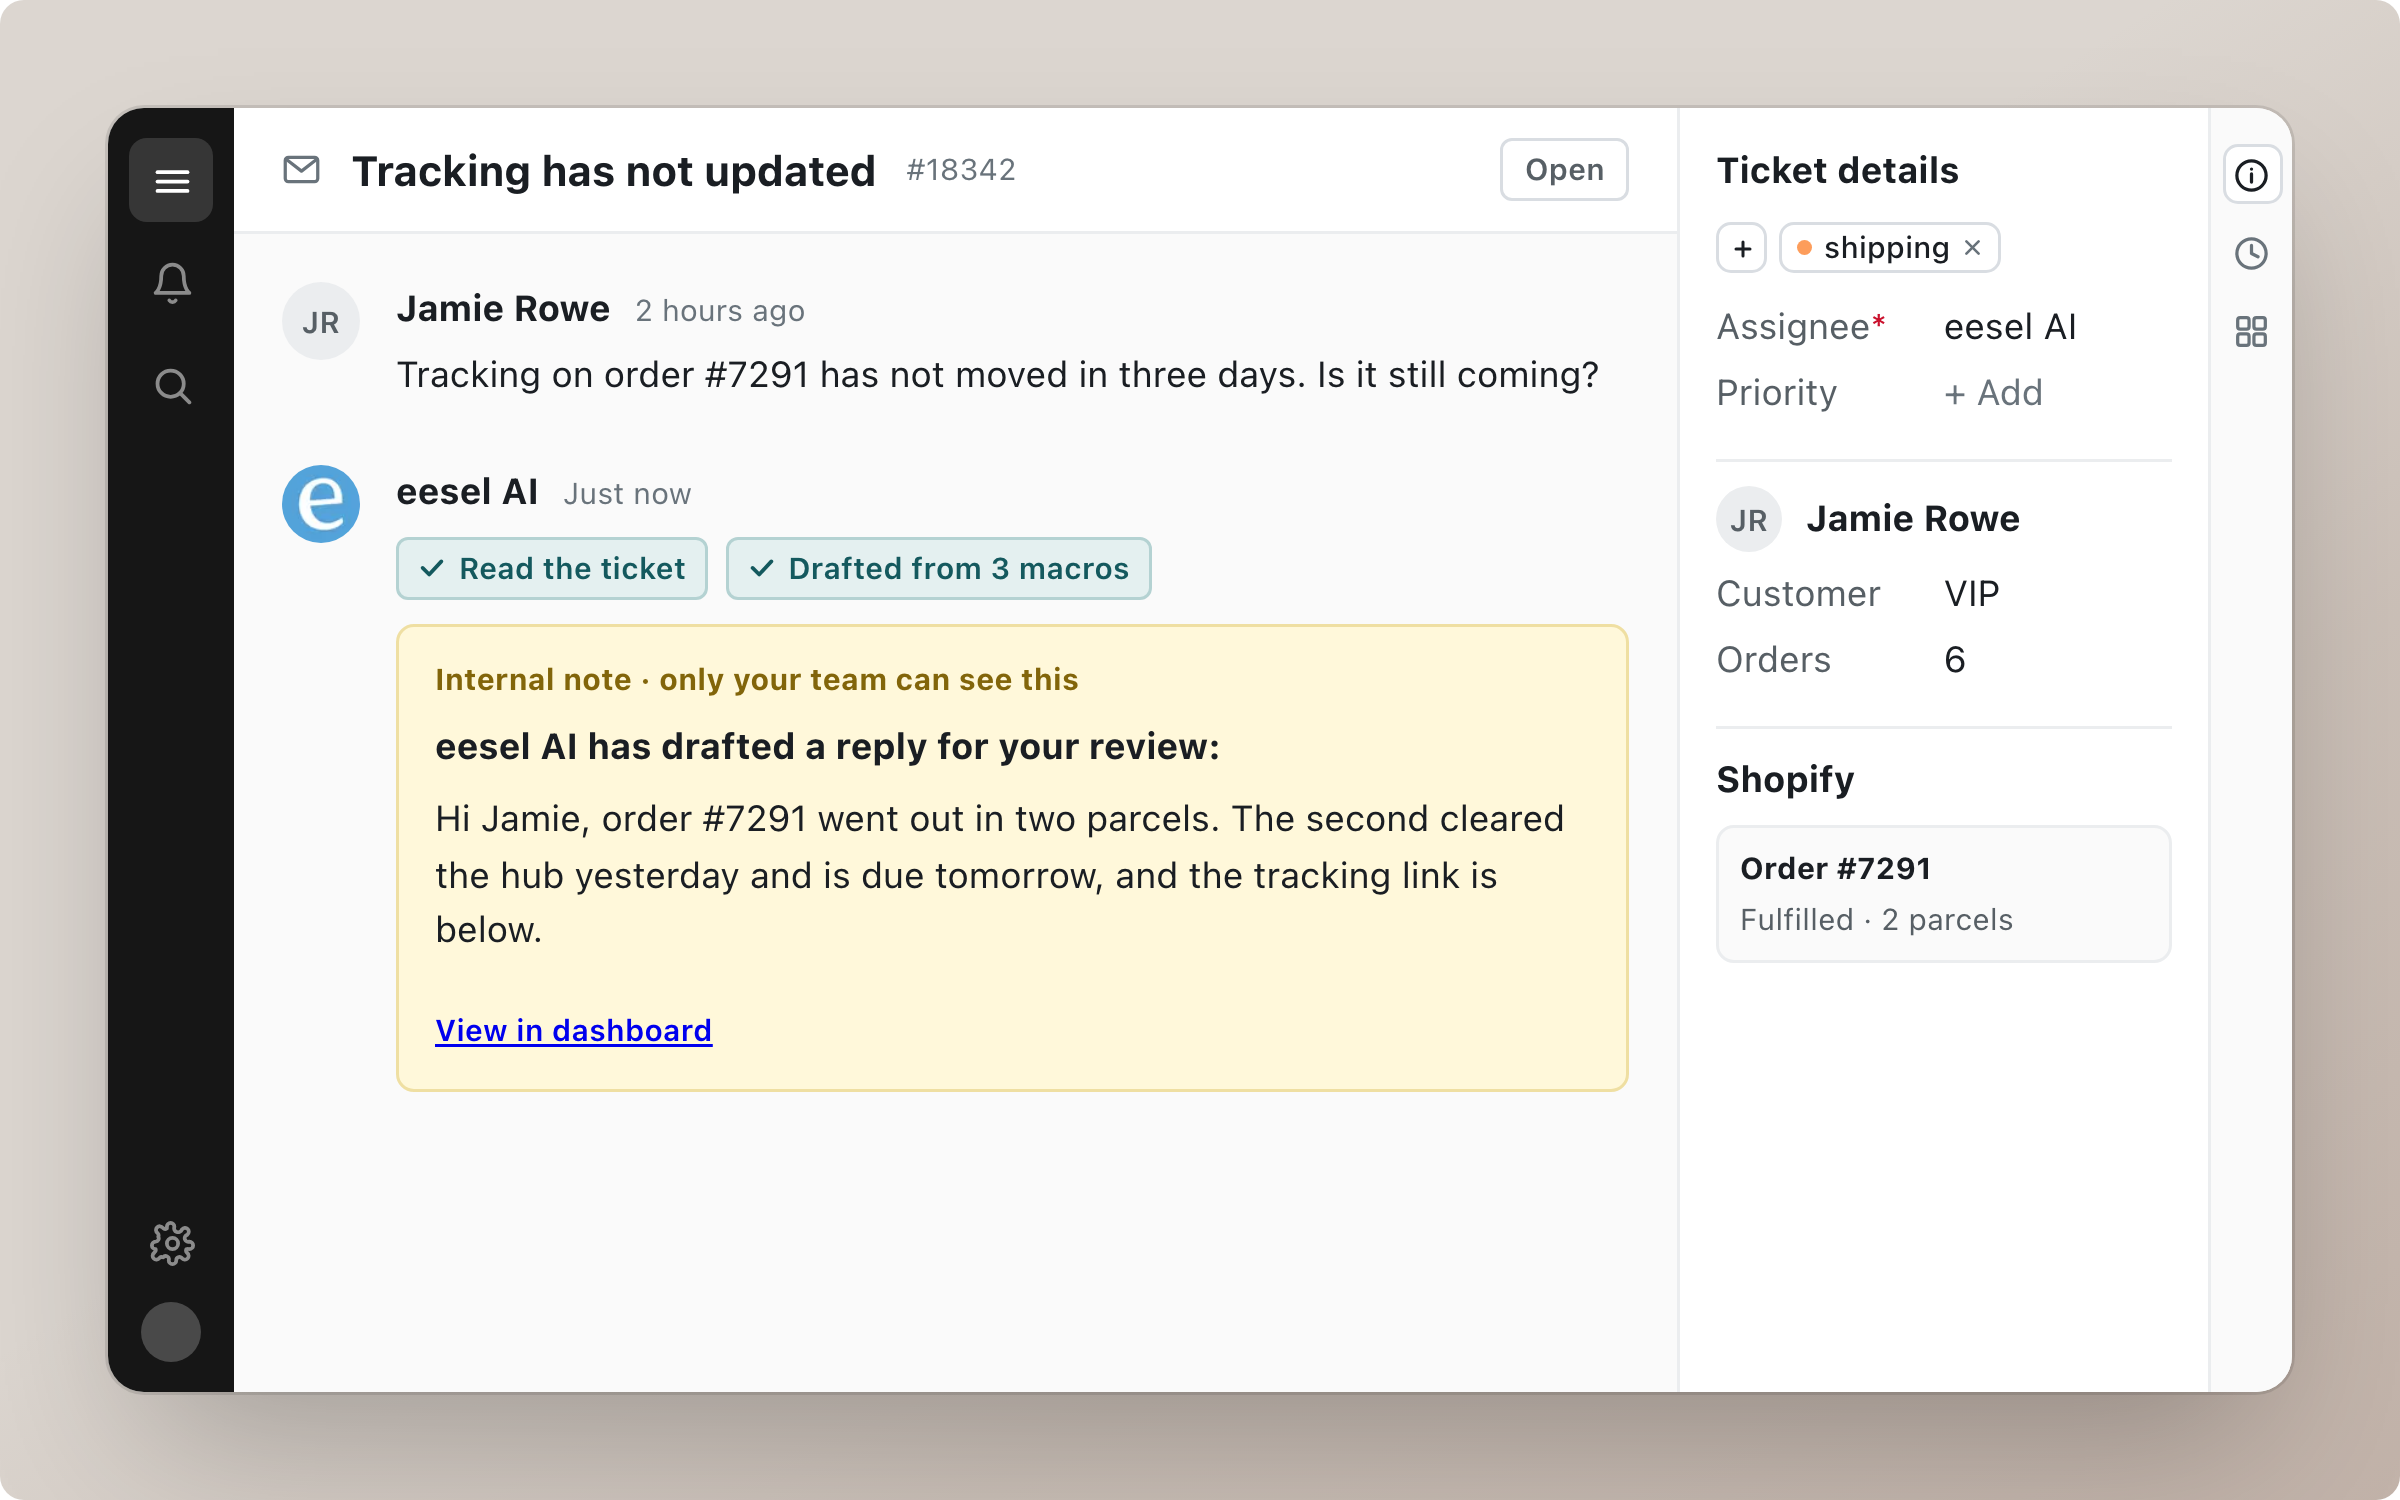Click the Tracking has not updated title
The height and width of the screenshot is (1500, 2400).
click(613, 171)
